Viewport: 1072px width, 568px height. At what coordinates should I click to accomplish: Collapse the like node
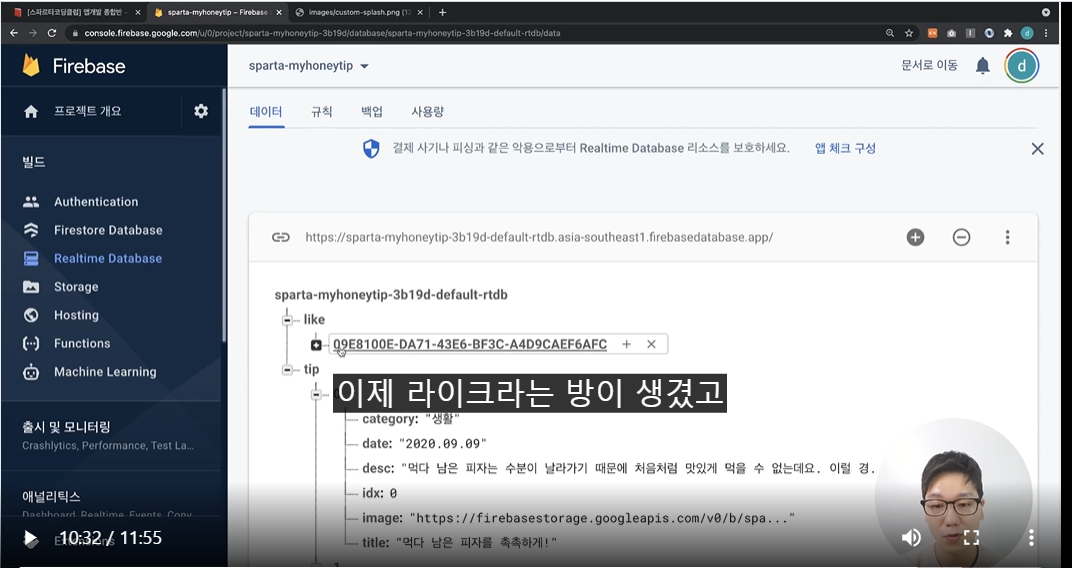pos(287,320)
